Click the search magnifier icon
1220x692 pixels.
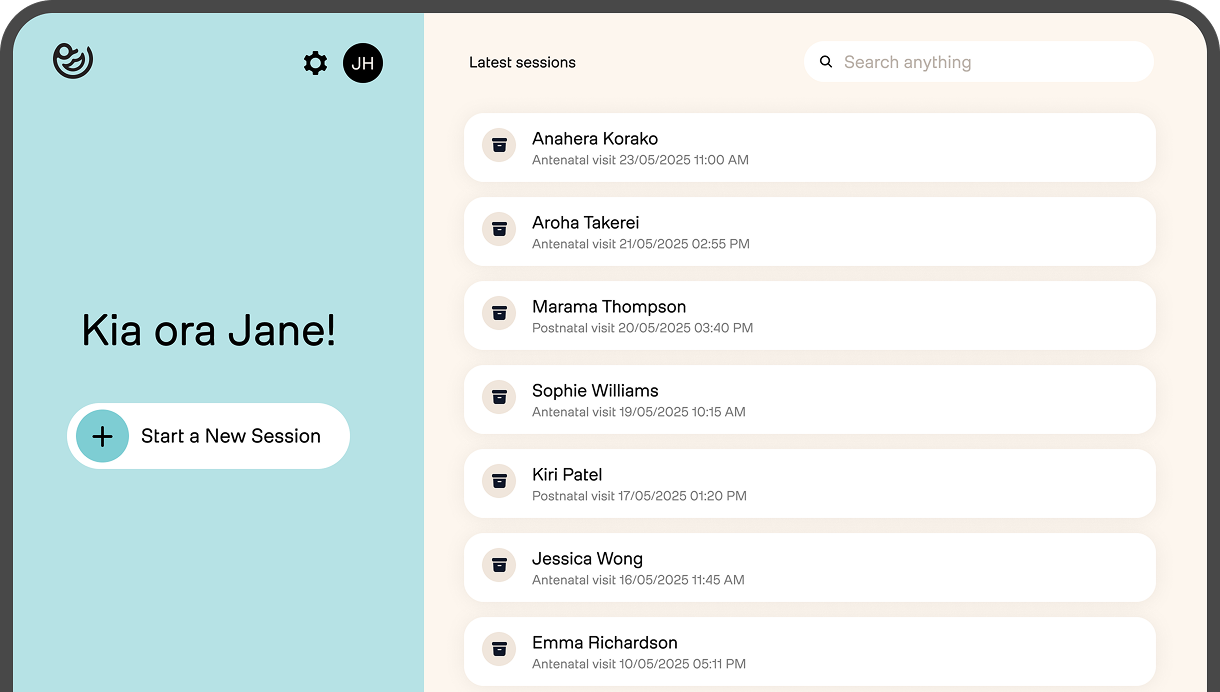tap(826, 62)
